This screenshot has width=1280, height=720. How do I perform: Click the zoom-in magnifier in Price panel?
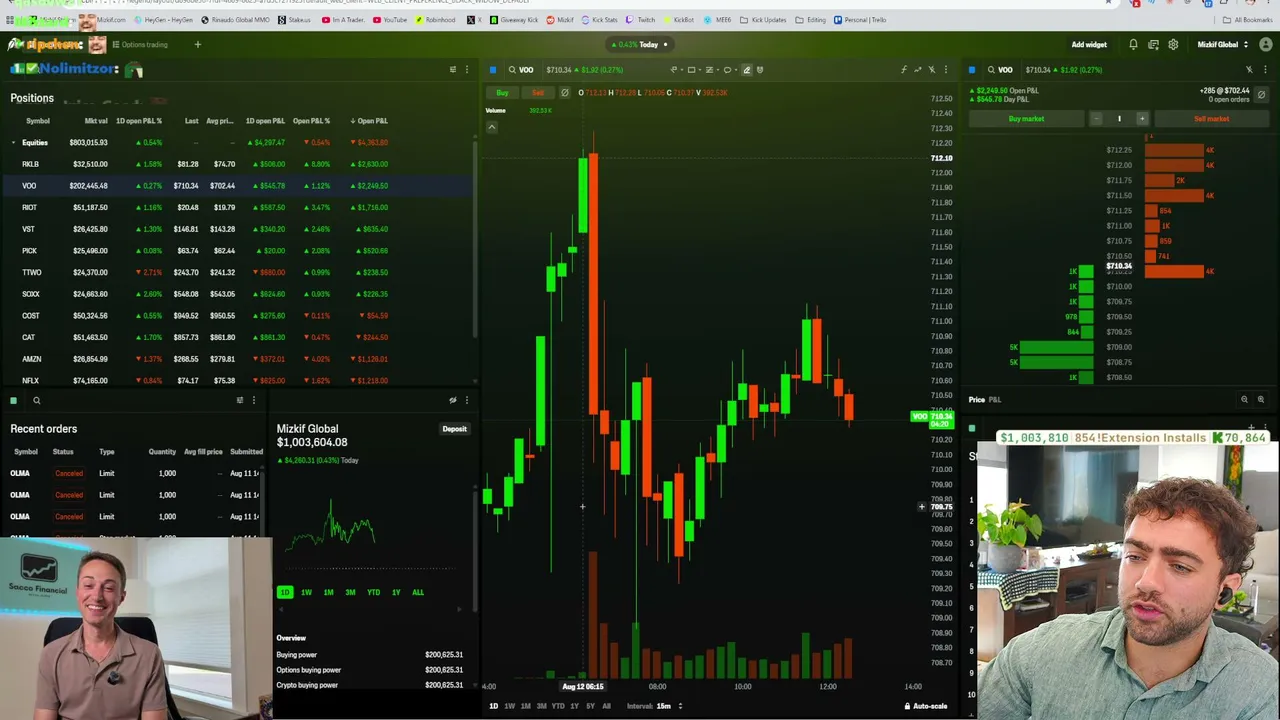coord(1260,400)
